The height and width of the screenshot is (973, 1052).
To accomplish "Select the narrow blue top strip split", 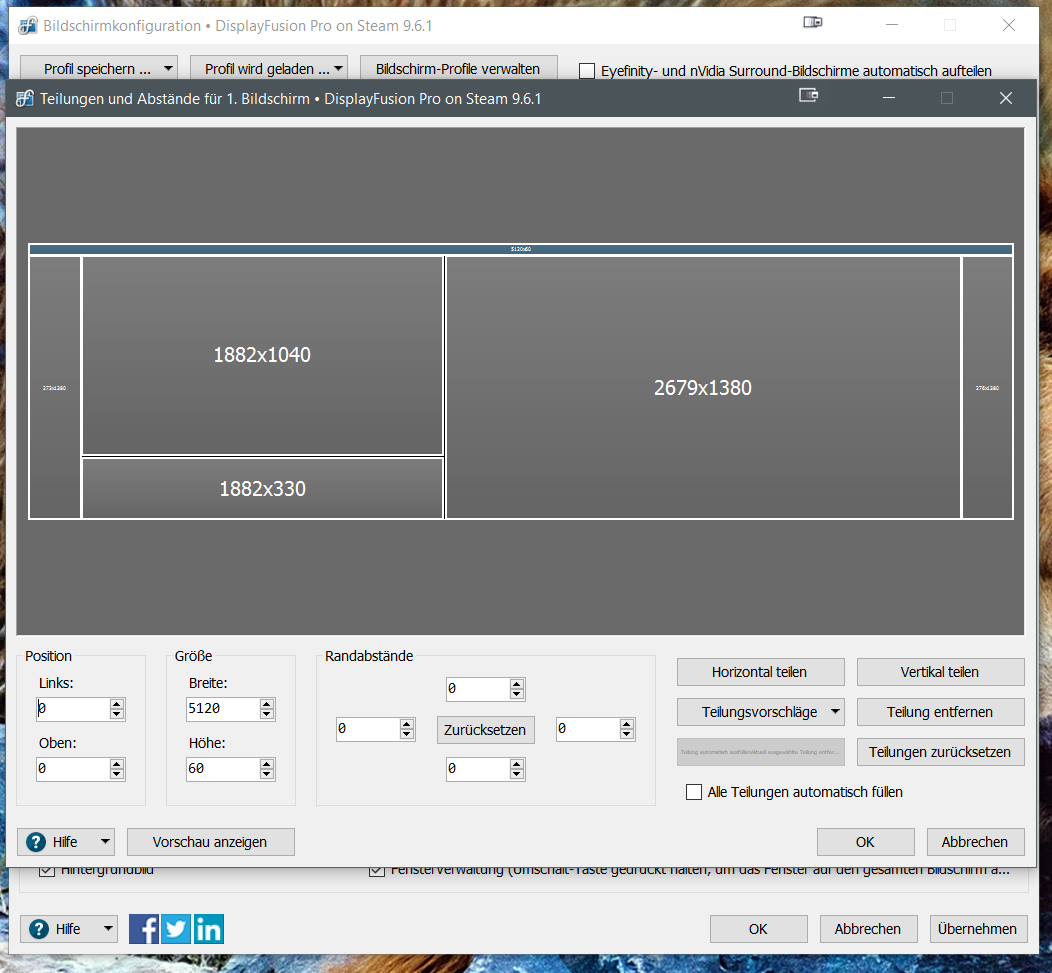I will coord(521,249).
